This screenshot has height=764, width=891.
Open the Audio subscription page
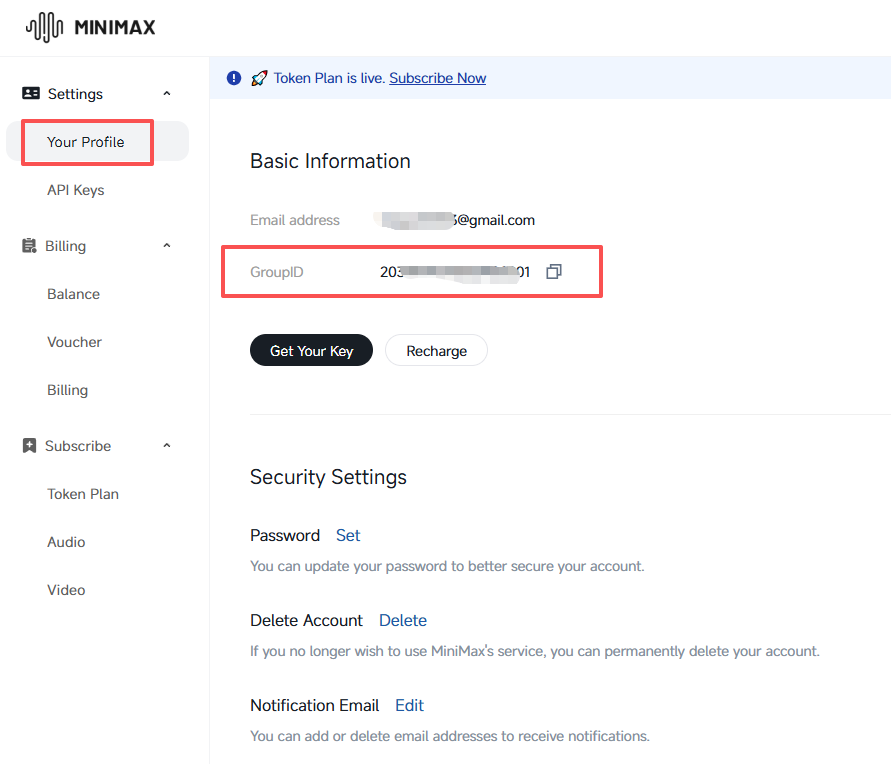click(66, 542)
